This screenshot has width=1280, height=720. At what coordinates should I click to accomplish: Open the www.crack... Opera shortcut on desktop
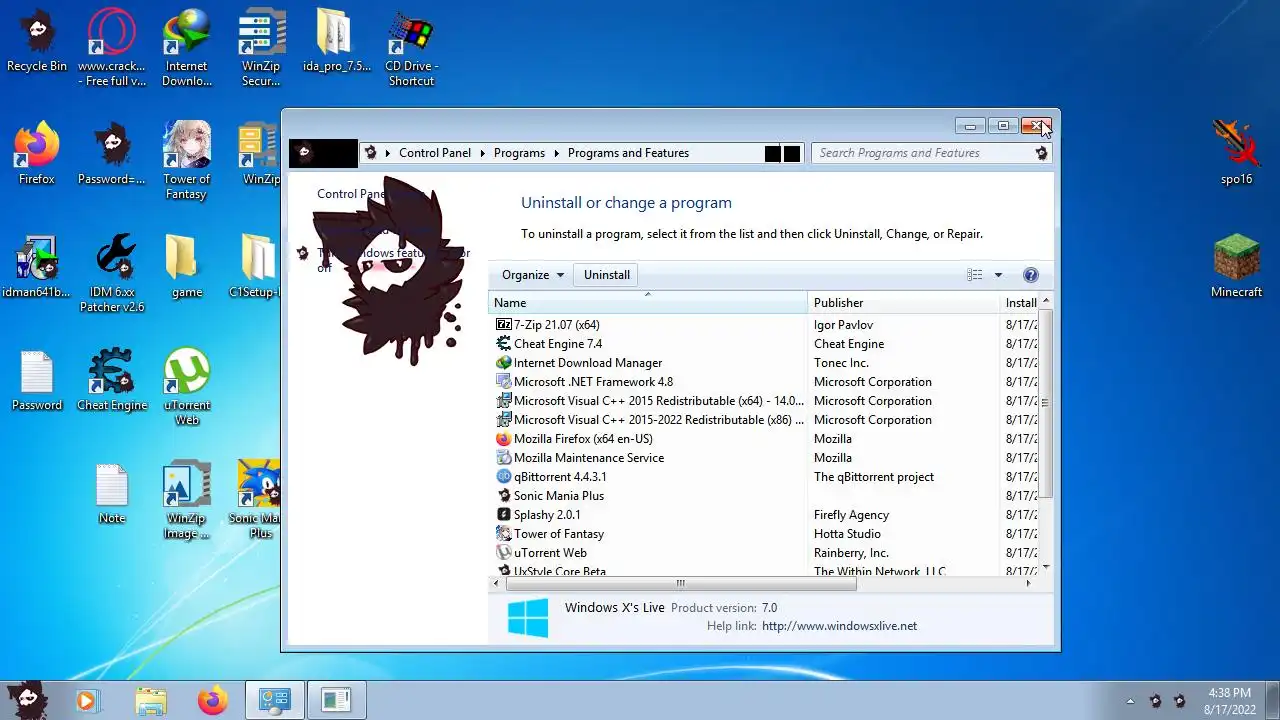(x=112, y=48)
